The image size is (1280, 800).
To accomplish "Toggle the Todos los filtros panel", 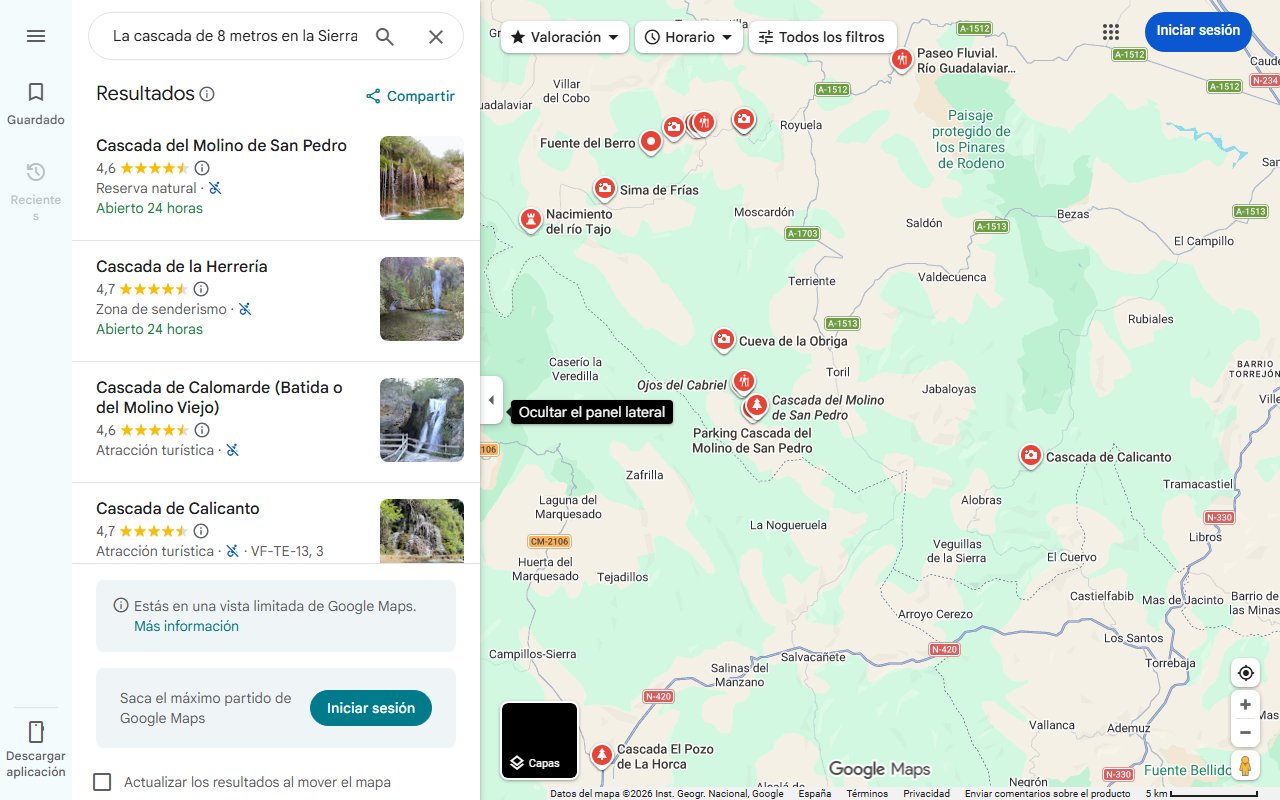I will tap(822, 36).
